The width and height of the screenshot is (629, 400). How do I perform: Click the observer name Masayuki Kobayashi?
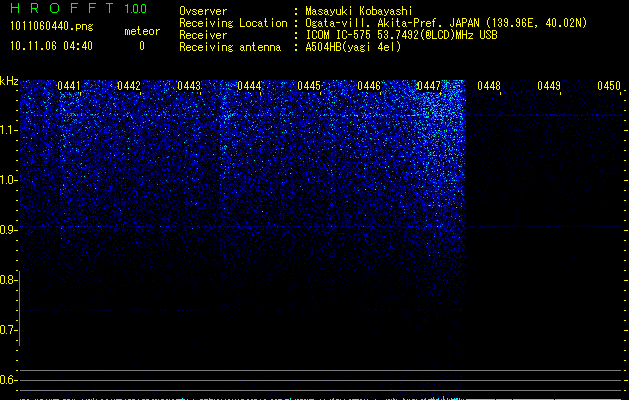click(359, 11)
